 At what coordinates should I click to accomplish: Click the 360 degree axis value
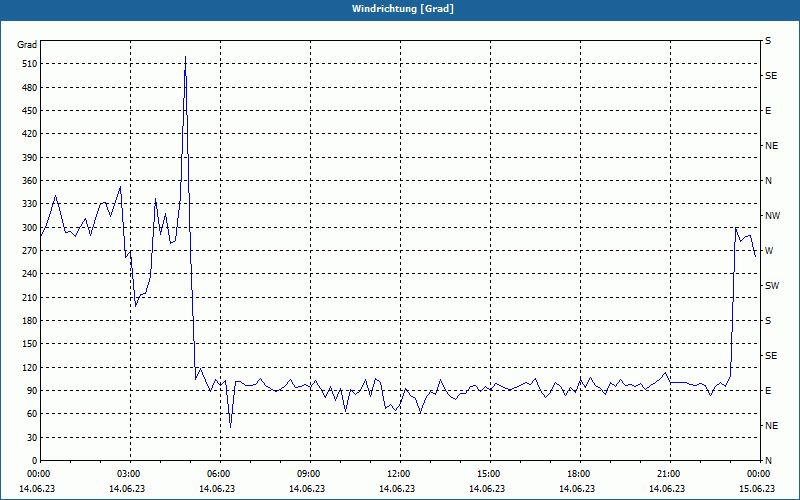30,181
